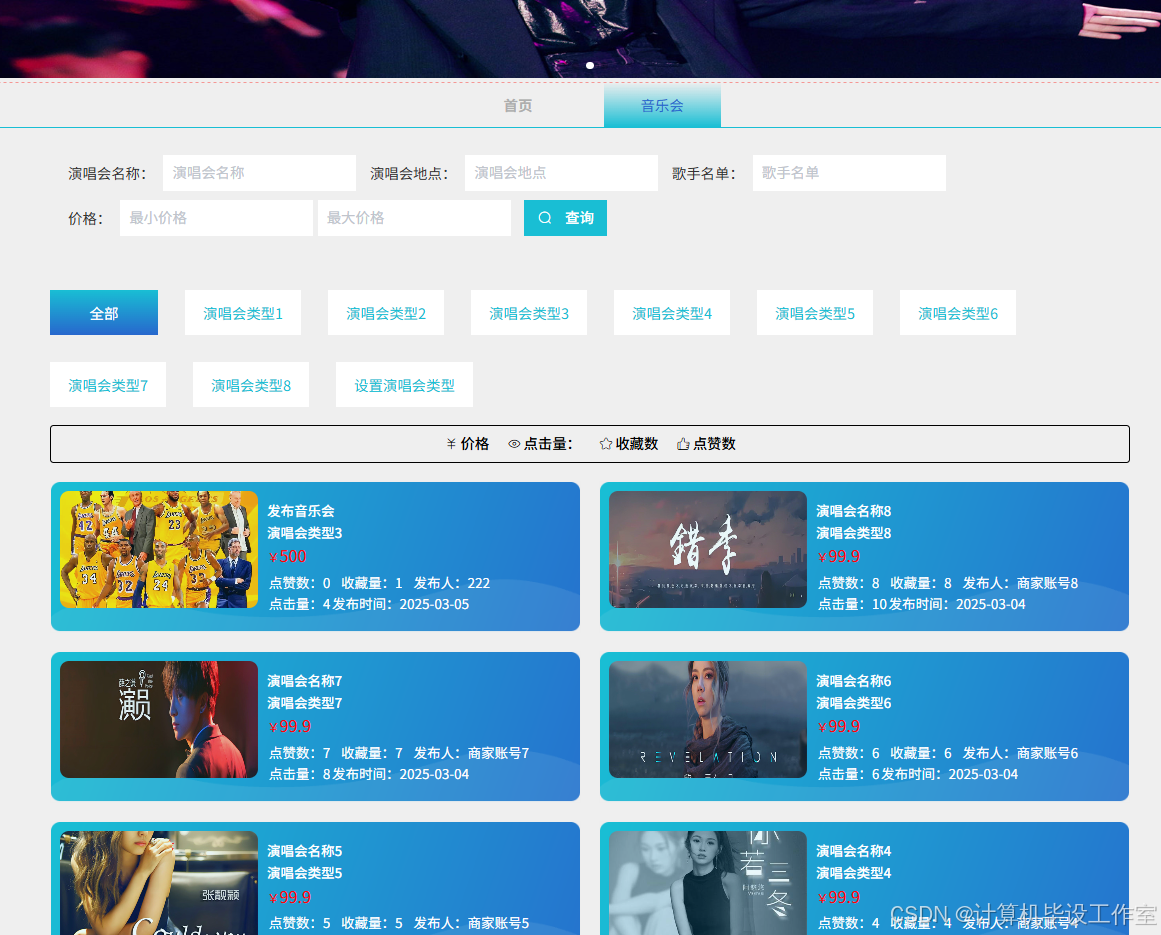Sort by 价格 label
Screen dimensions: 1161x935
475,444
